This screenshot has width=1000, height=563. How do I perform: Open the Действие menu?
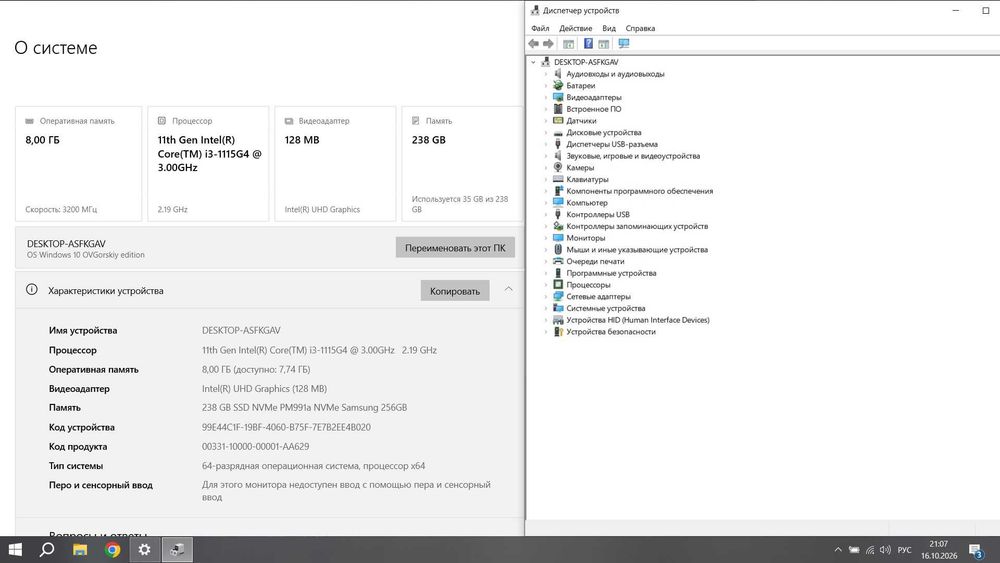pyautogui.click(x=575, y=28)
